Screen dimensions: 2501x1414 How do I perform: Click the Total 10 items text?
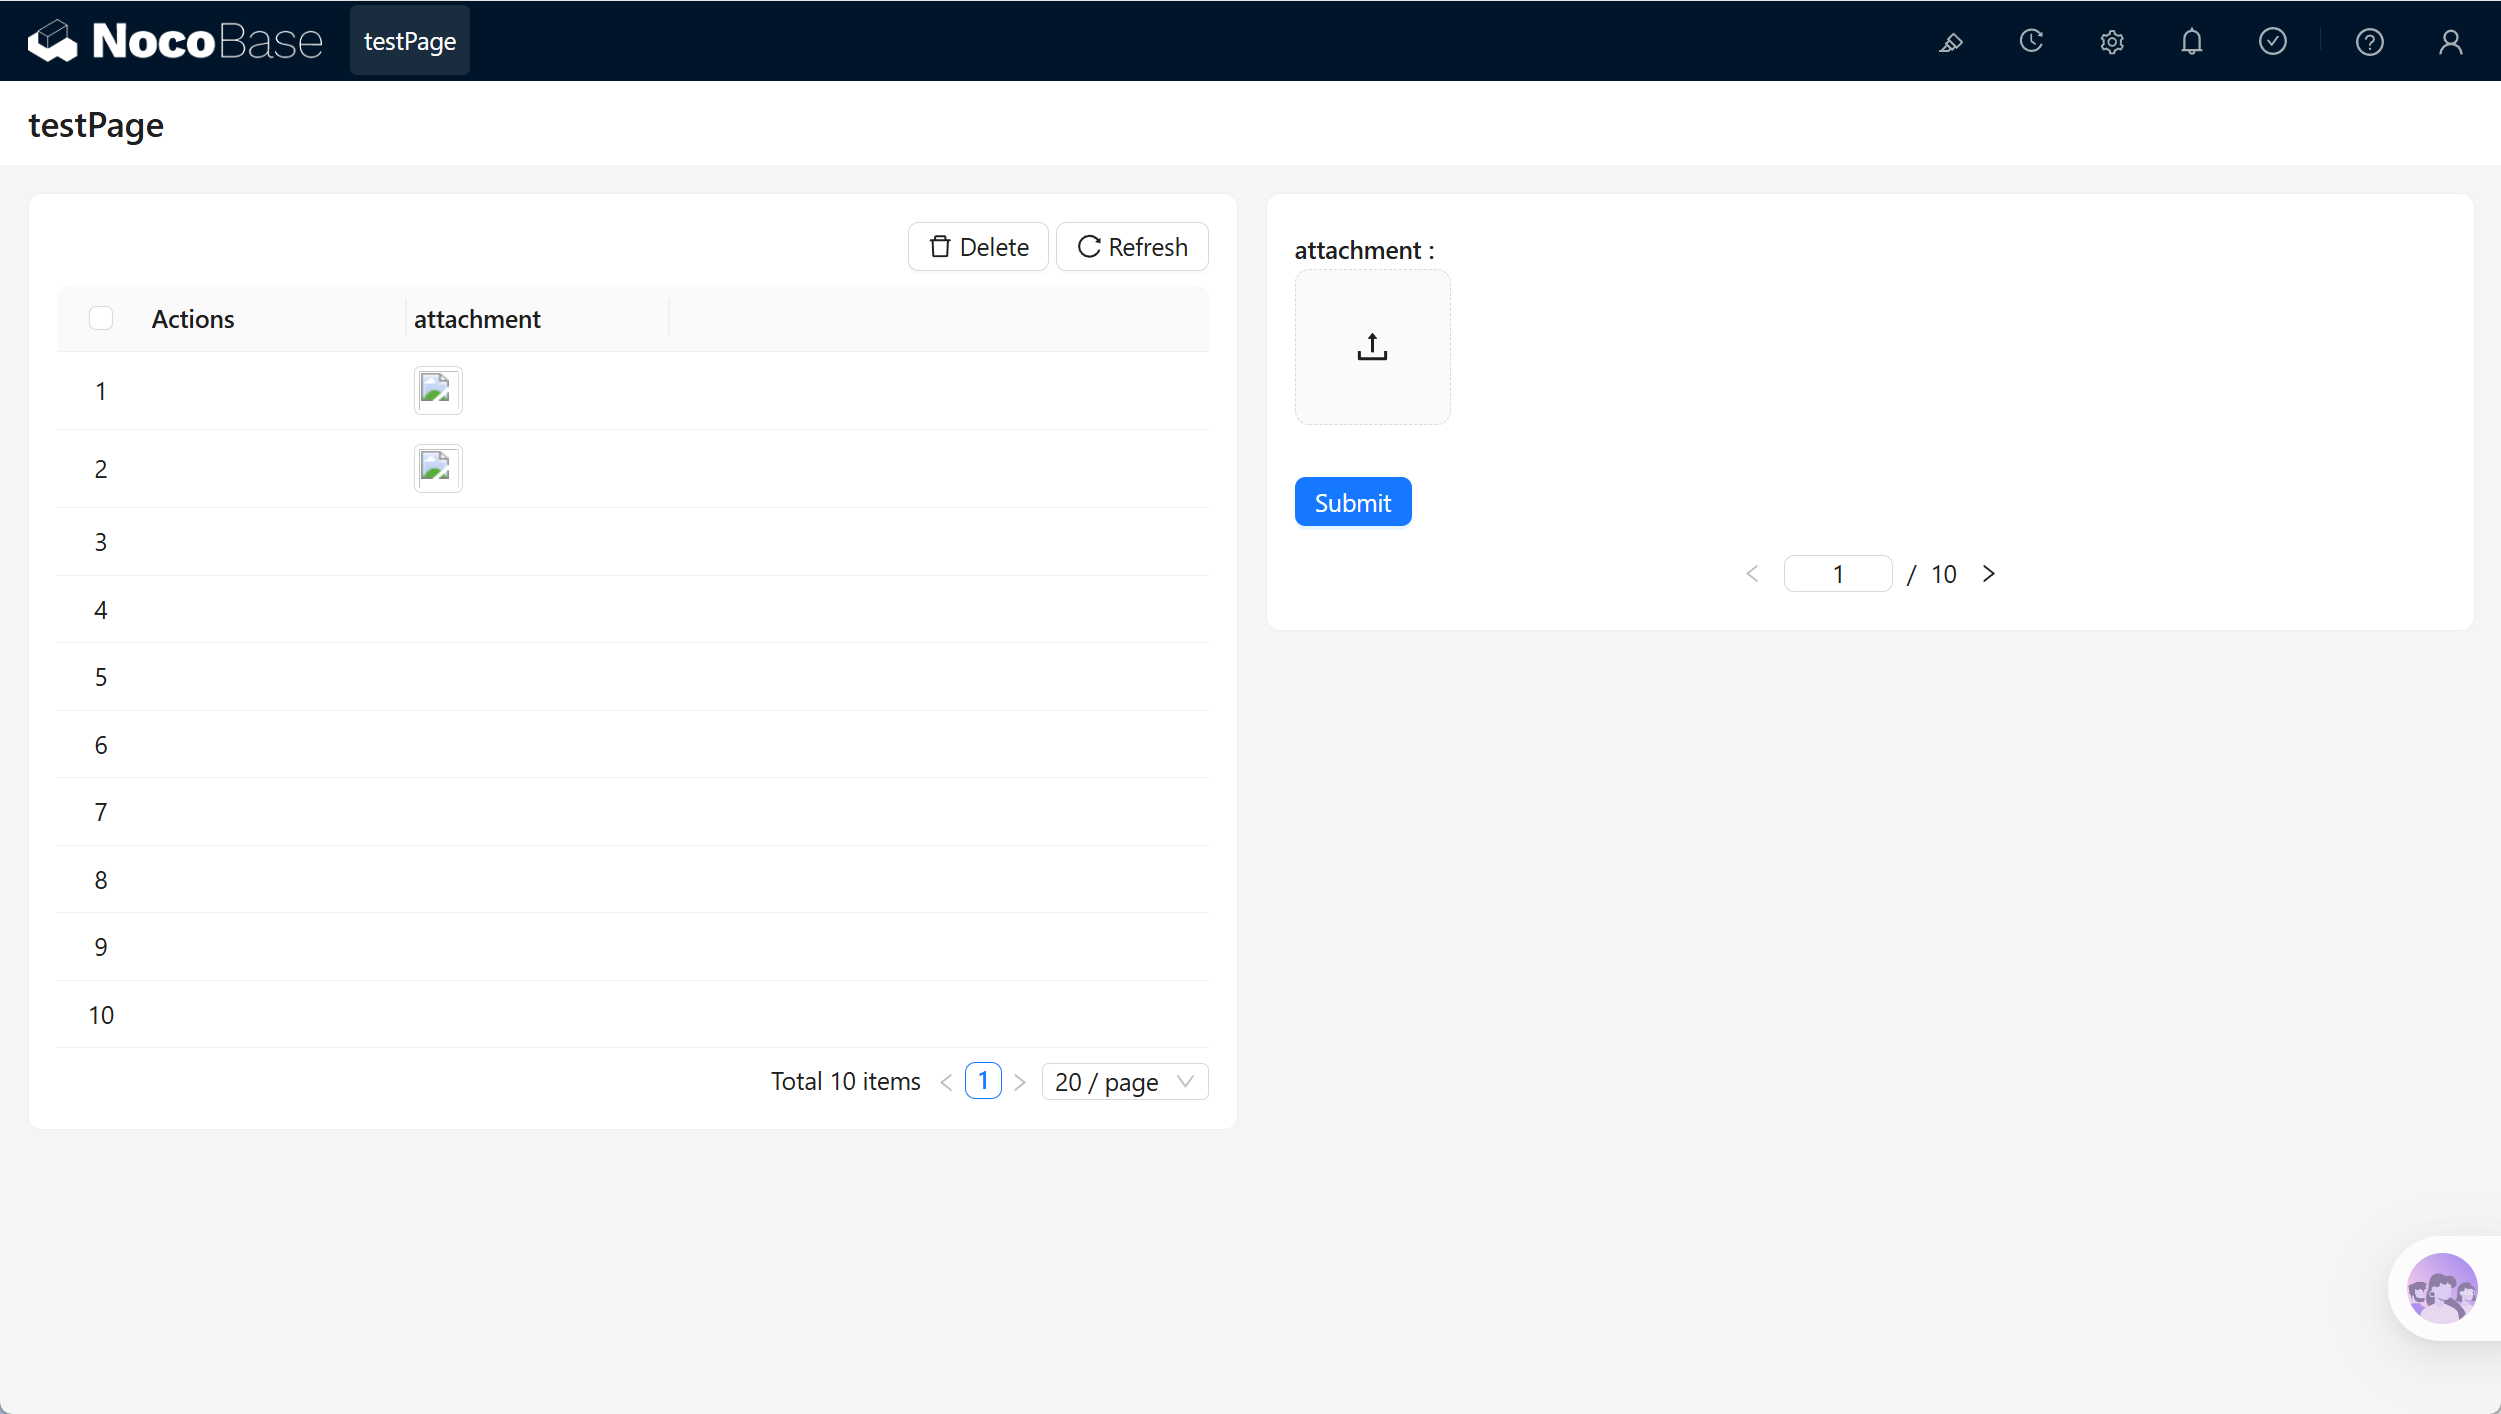tap(846, 1081)
